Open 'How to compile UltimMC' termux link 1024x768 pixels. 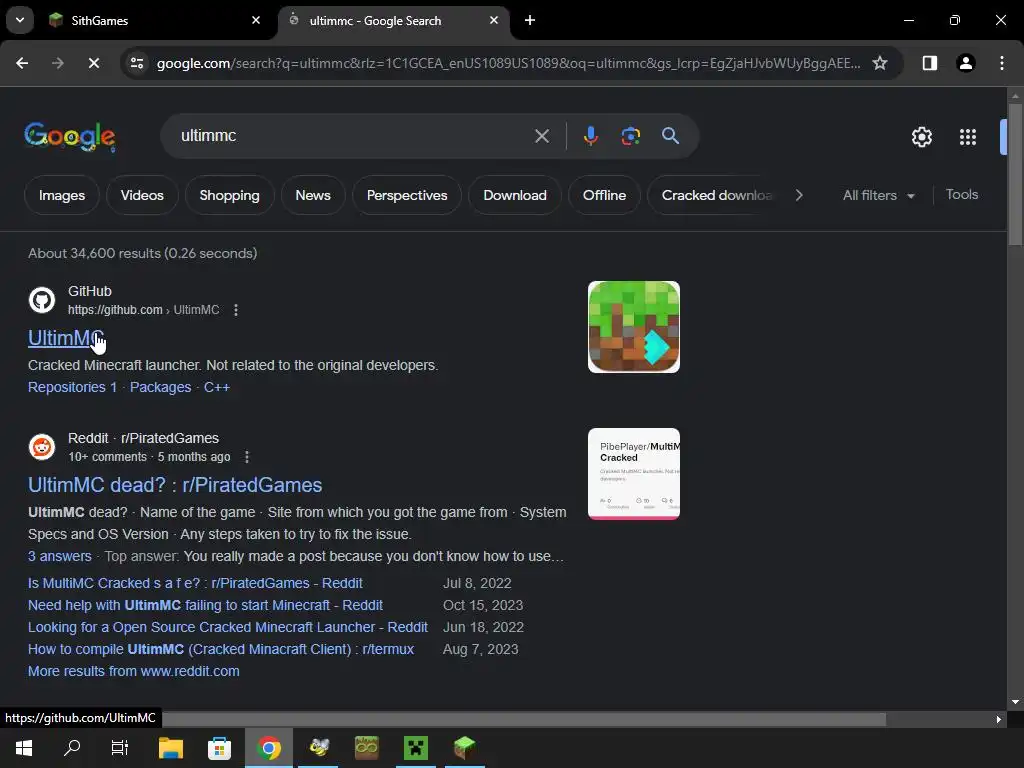click(x=221, y=650)
